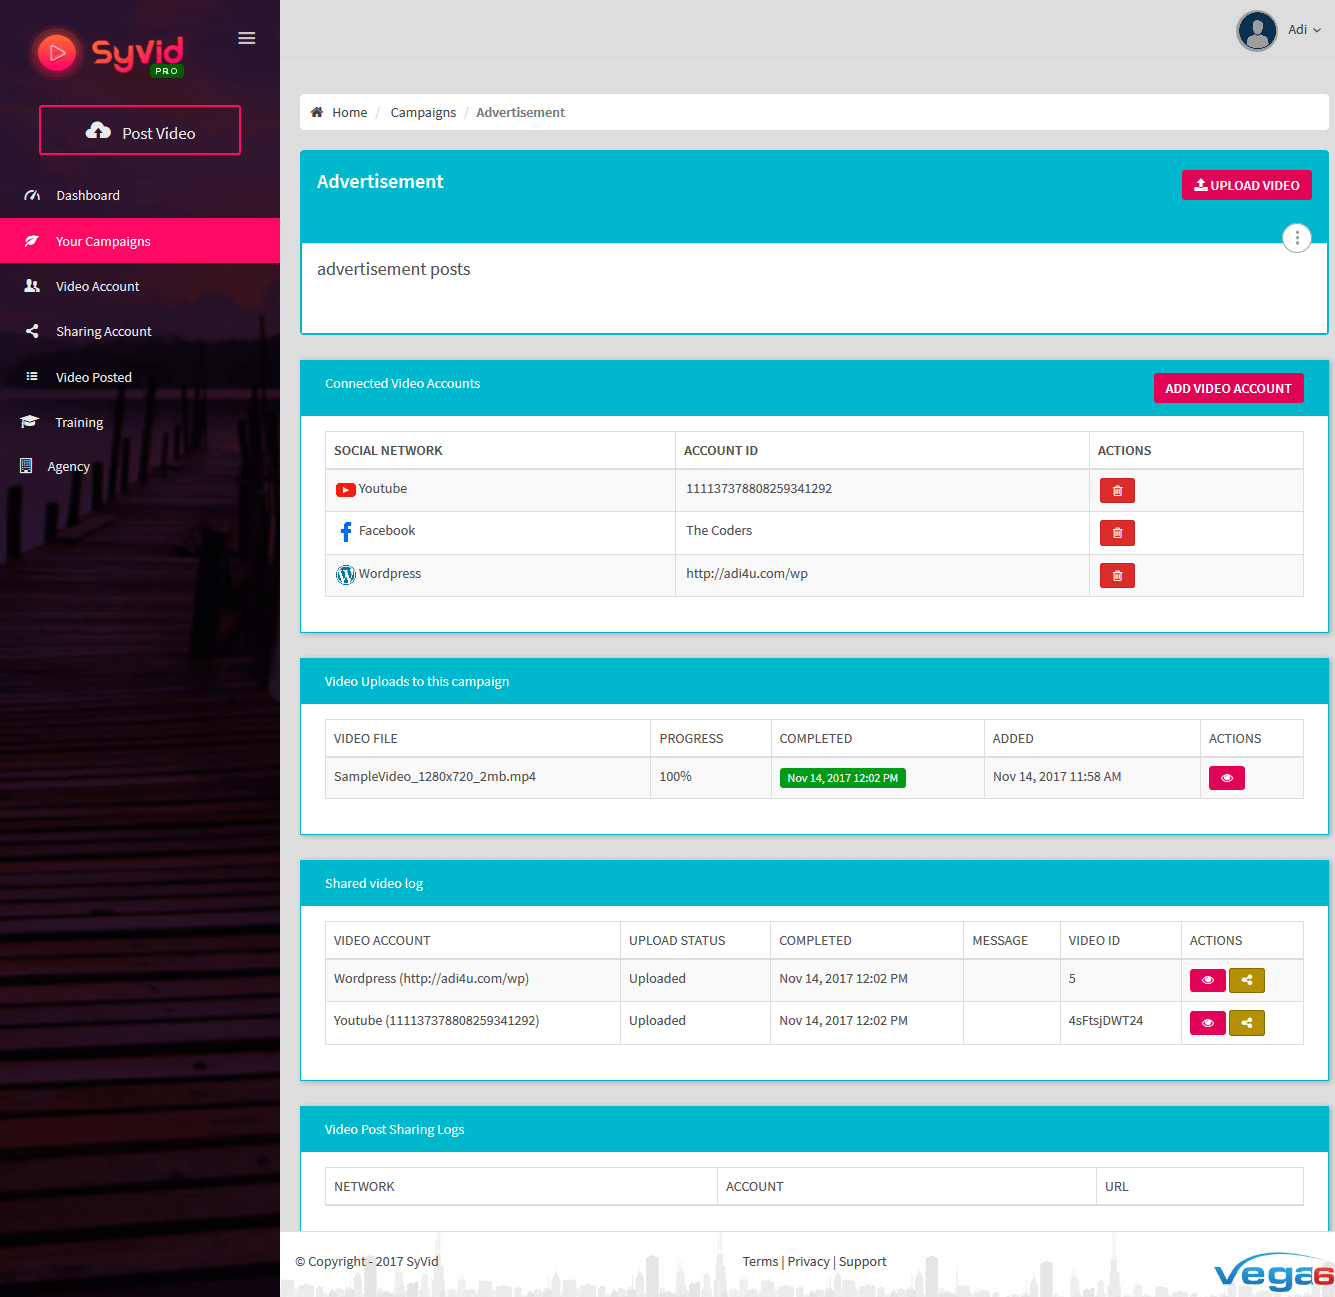Image resolution: width=1335 pixels, height=1297 pixels.
Task: Click the Home breadcrumb icon
Action: tap(317, 111)
